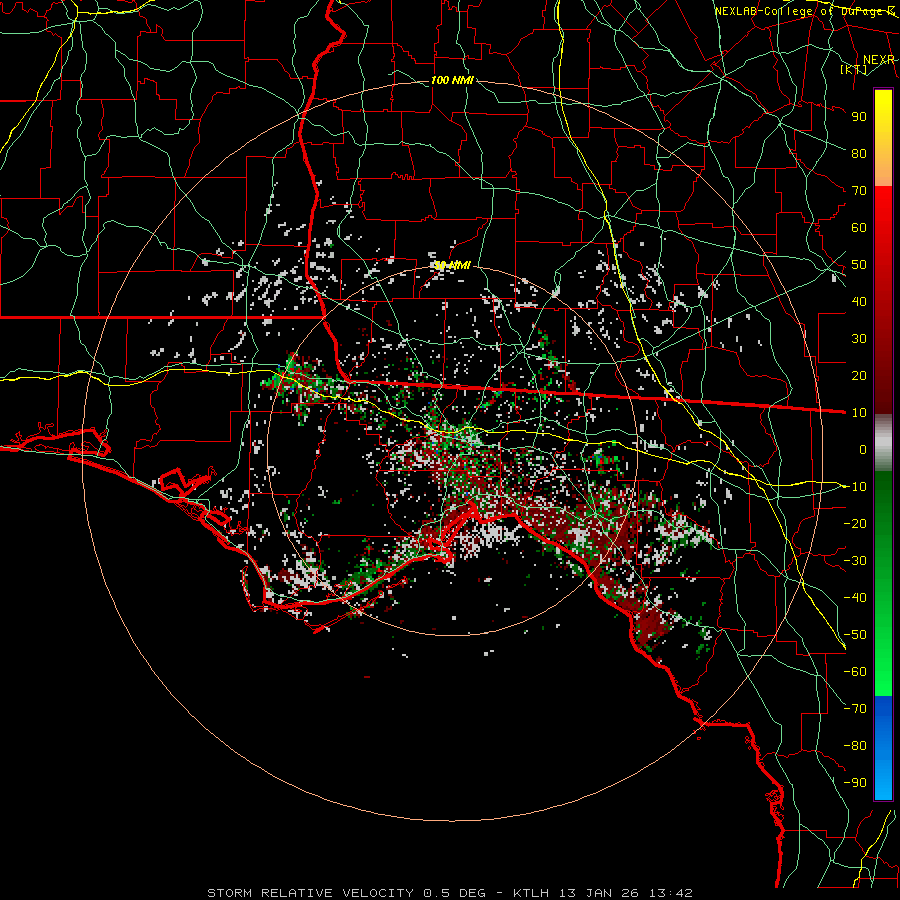This screenshot has width=900, height=900.
Task: Click the positive 20 value on the color scale
Action: 859,375
